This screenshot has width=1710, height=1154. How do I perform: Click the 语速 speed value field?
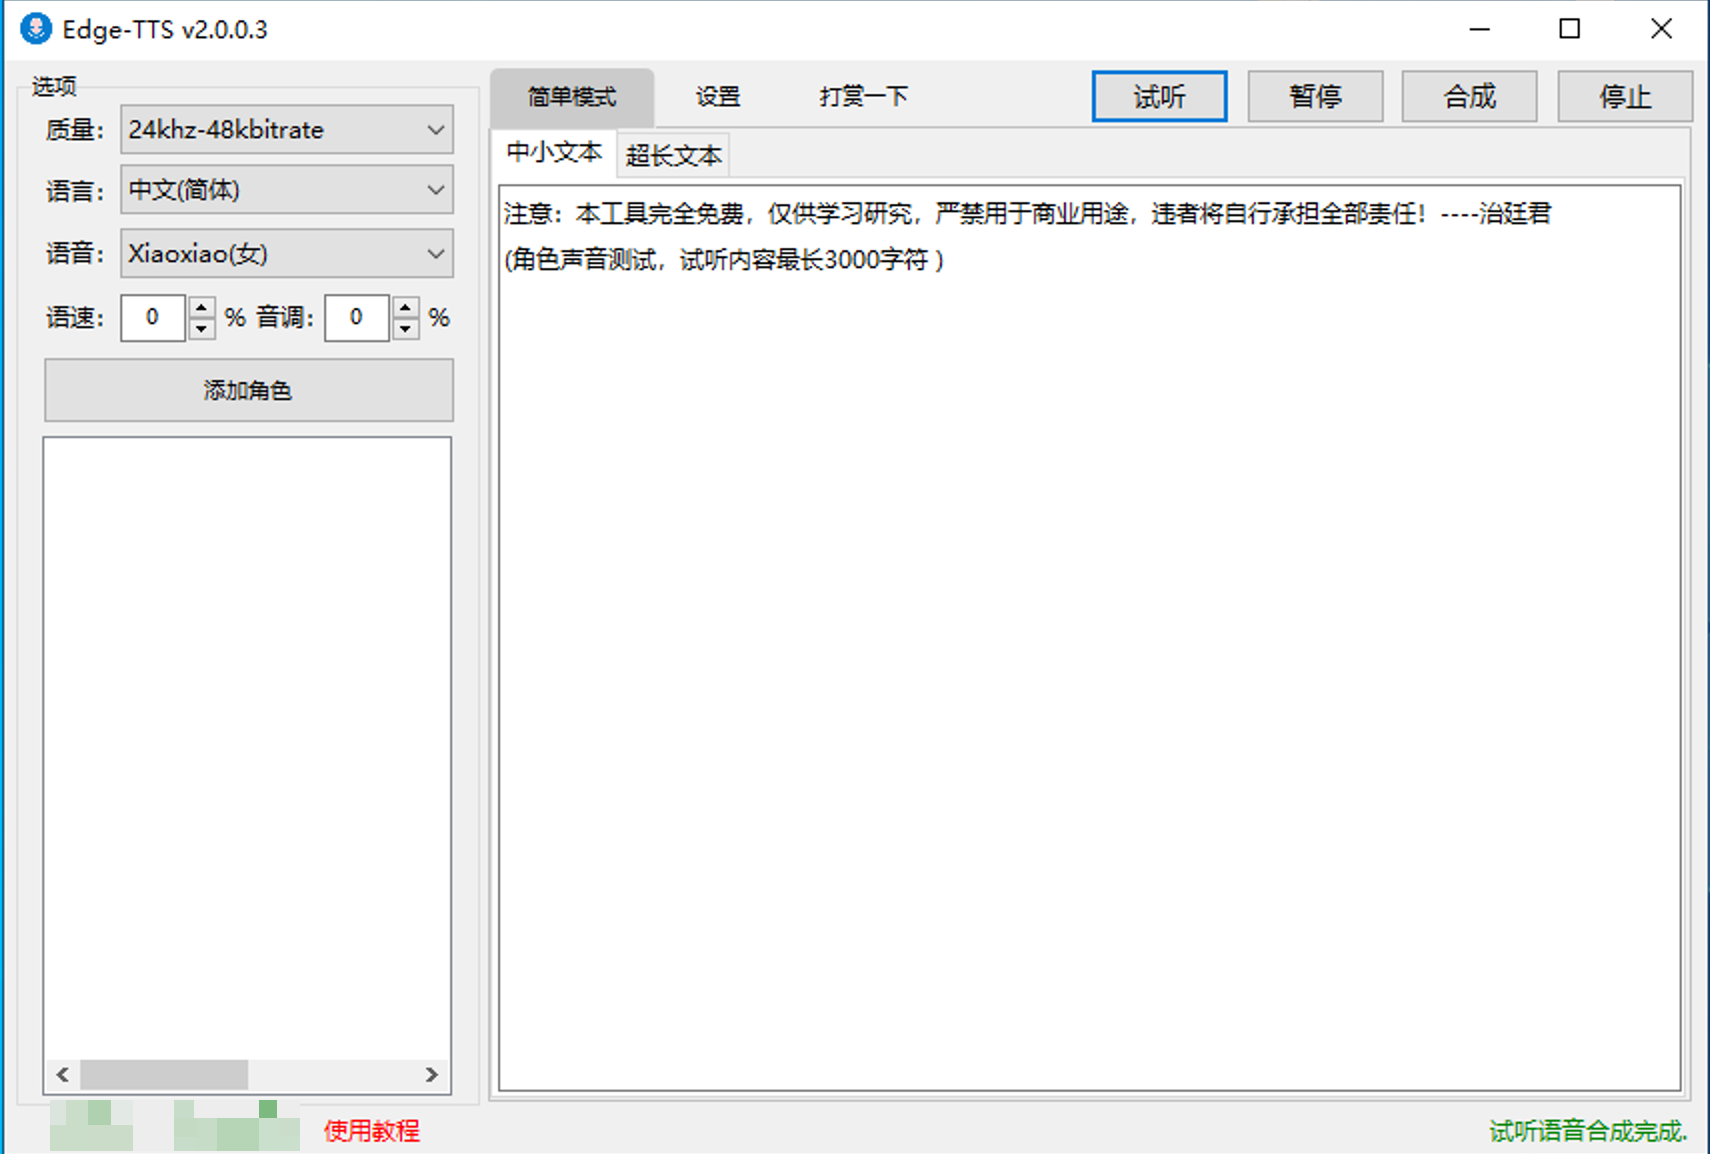[153, 318]
